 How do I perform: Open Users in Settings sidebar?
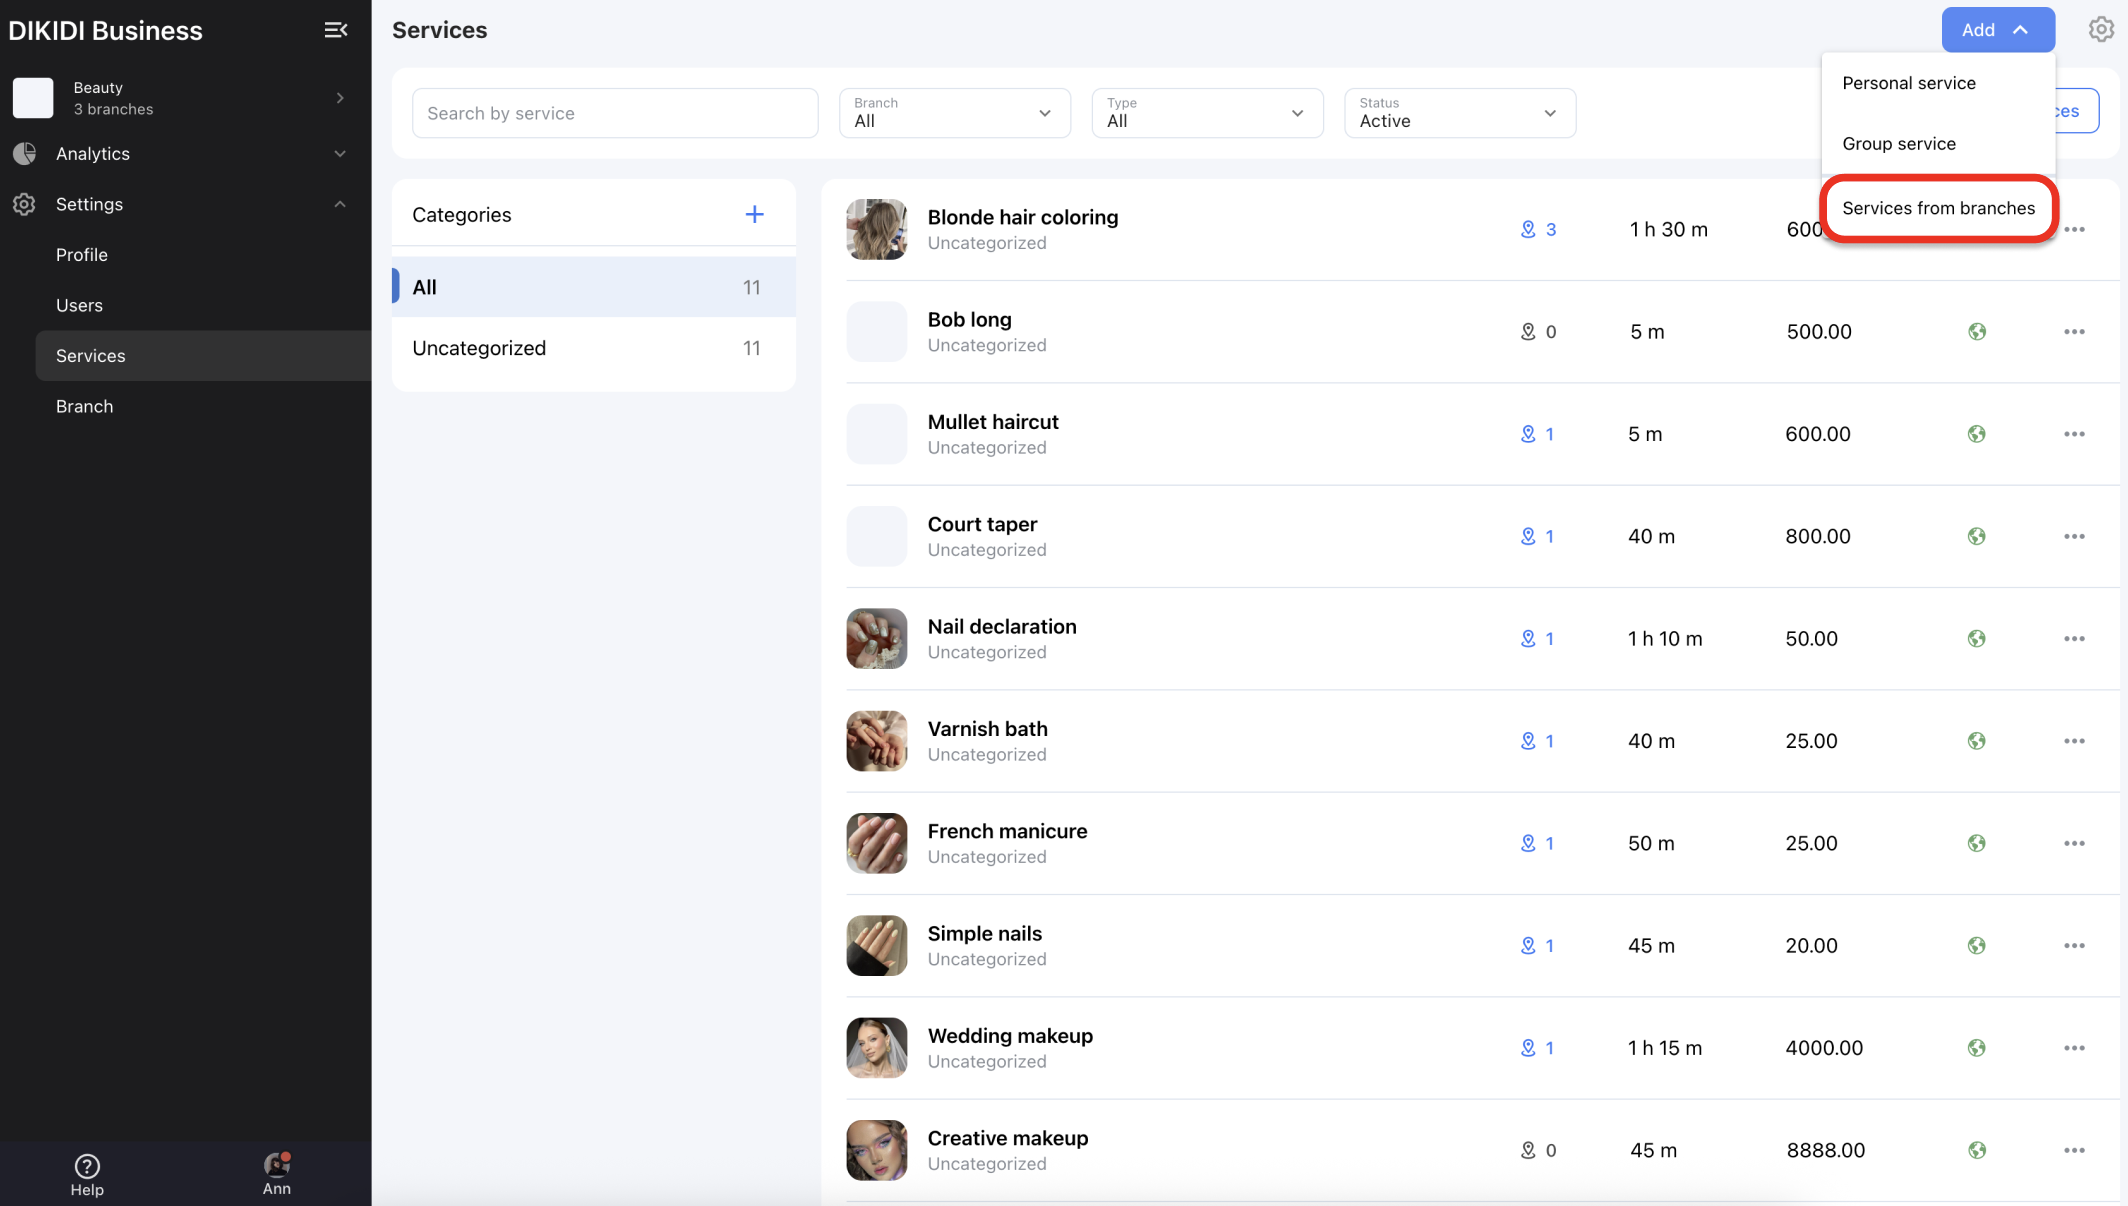(79, 305)
